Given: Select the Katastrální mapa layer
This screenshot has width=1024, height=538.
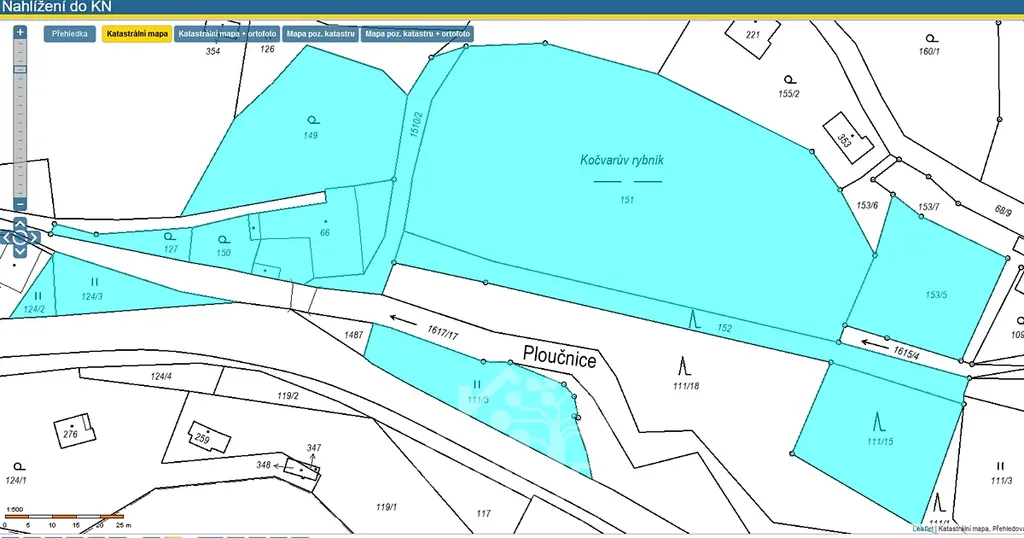Looking at the screenshot, I should click(136, 34).
